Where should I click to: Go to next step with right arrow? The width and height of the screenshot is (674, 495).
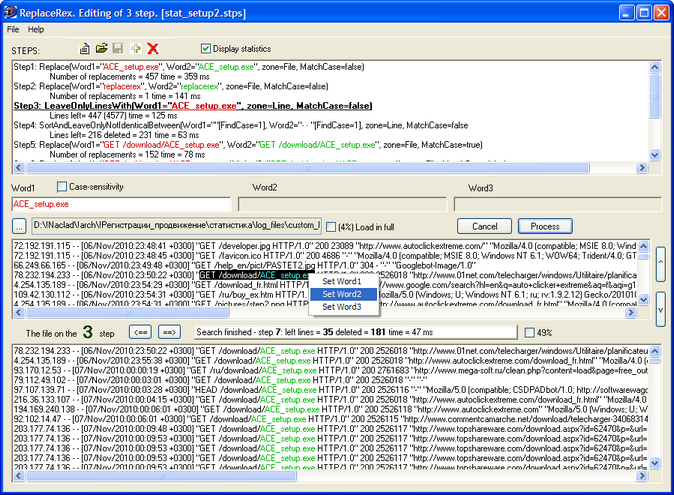(x=170, y=332)
